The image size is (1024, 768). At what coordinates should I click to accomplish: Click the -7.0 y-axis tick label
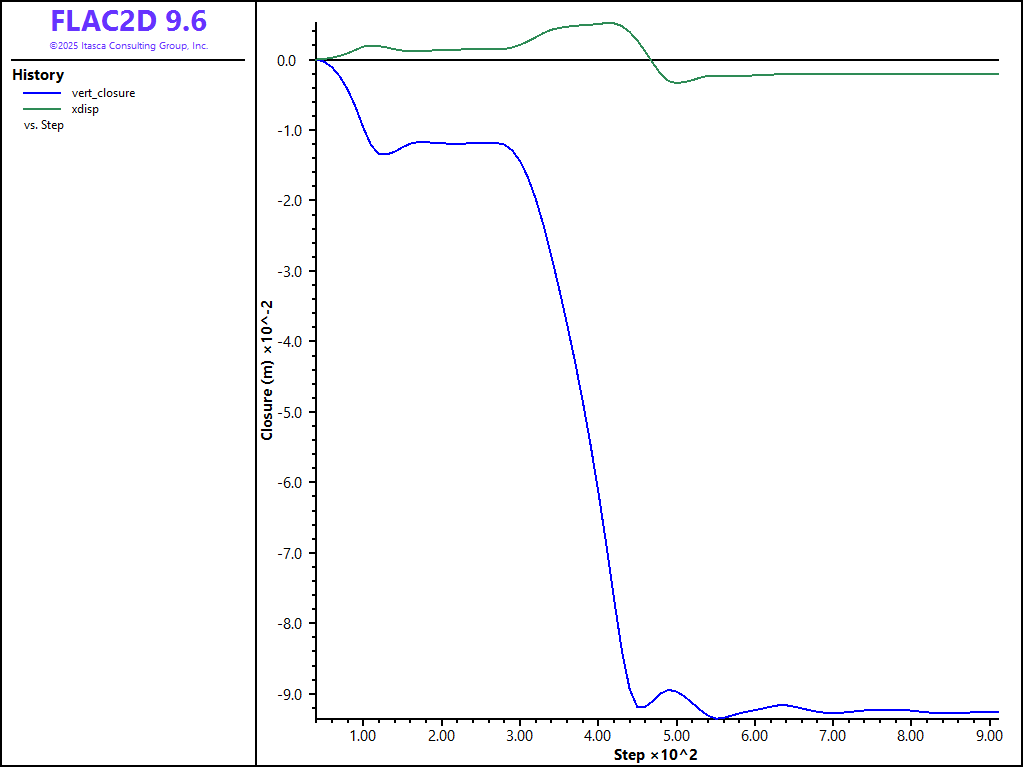click(x=285, y=553)
